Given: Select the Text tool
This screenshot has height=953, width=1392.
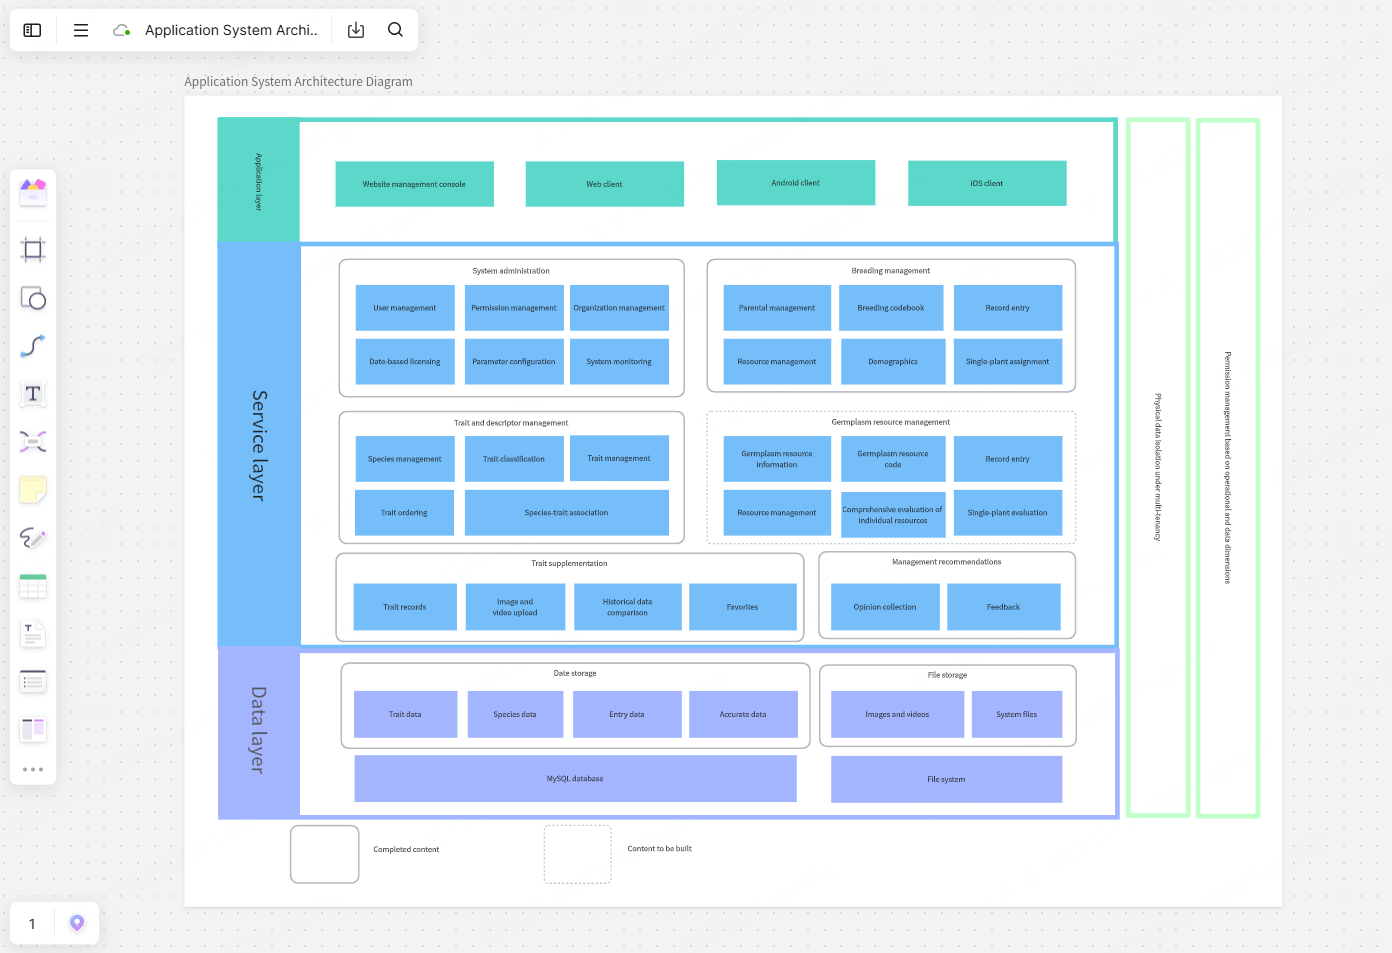Looking at the screenshot, I should (x=33, y=394).
